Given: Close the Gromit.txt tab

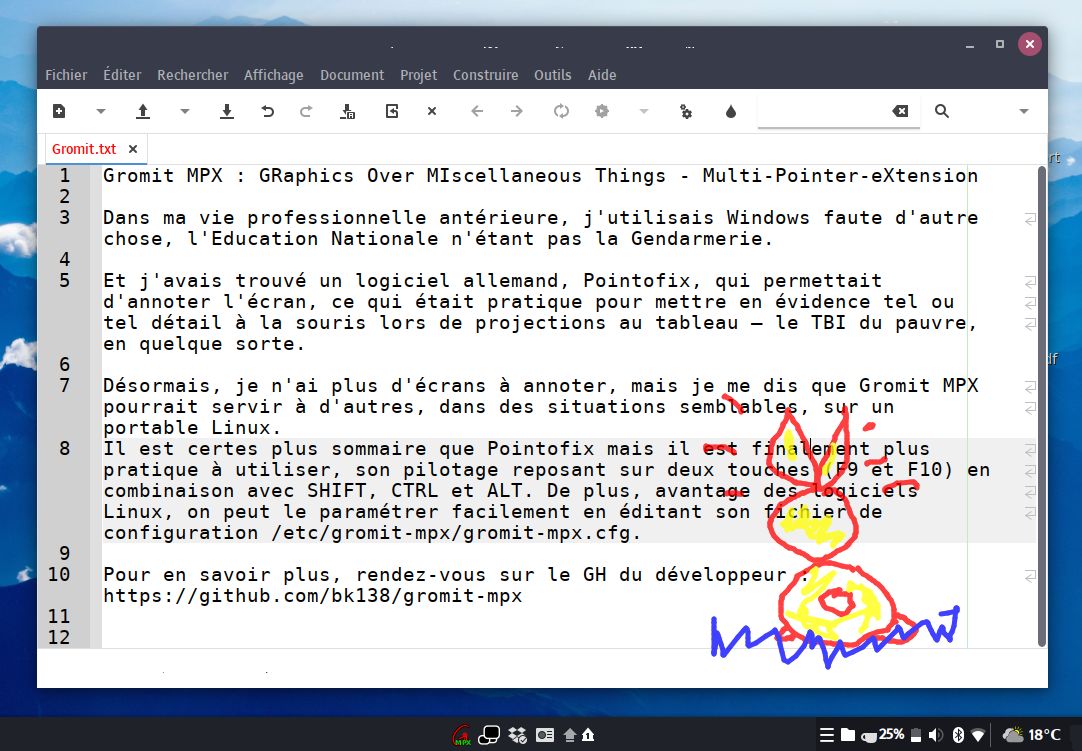Looking at the screenshot, I should pyautogui.click(x=132, y=149).
